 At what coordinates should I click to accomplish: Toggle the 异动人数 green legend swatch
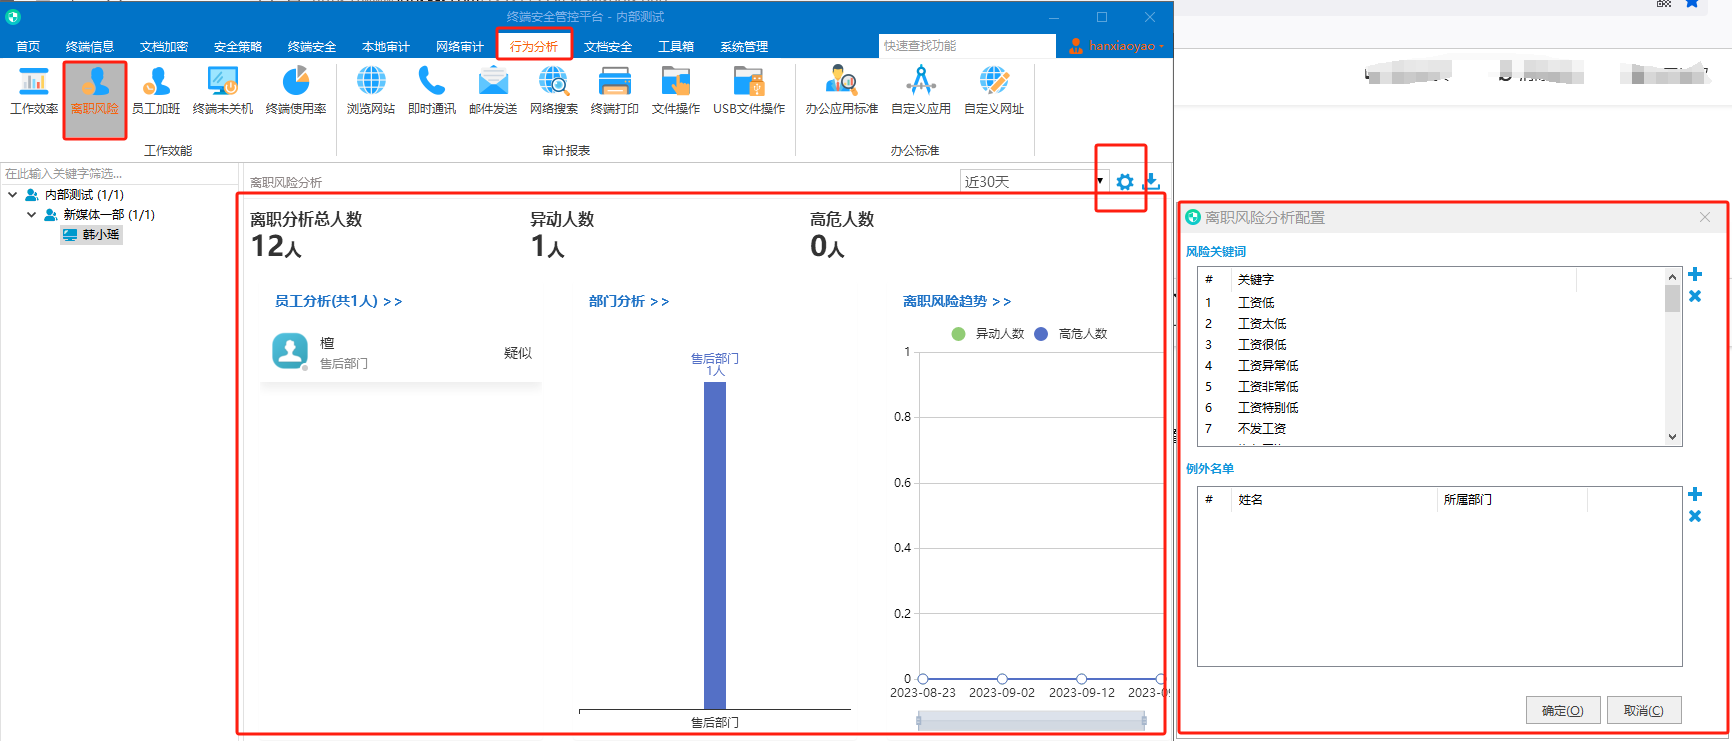pyautogui.click(x=958, y=334)
